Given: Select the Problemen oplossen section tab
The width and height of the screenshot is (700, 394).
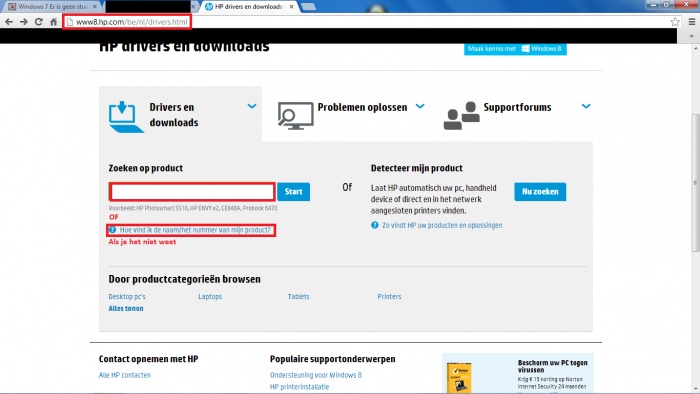Looking at the screenshot, I should (x=350, y=114).
